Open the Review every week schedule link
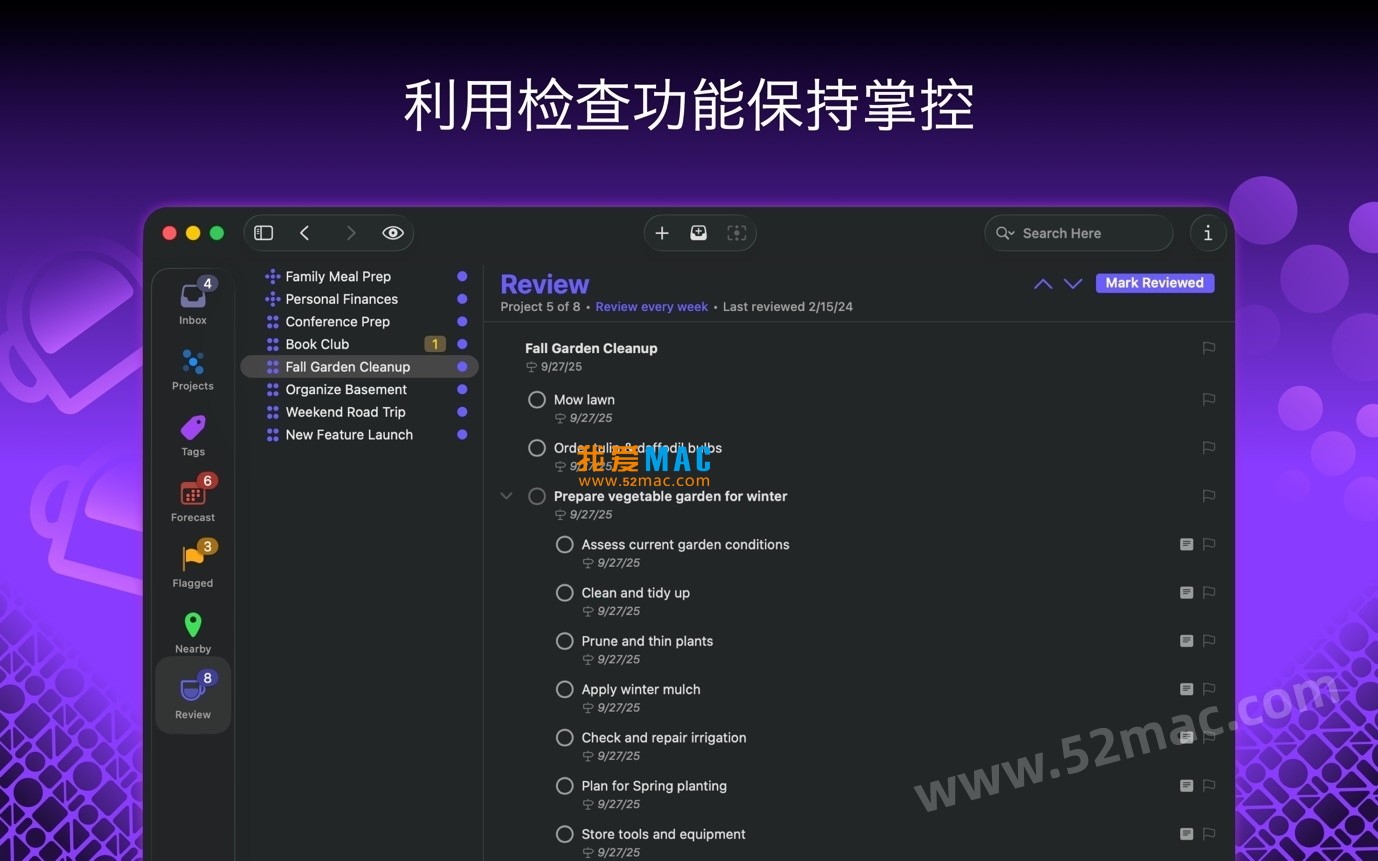Screen dimensions: 1378x861 click(651, 306)
